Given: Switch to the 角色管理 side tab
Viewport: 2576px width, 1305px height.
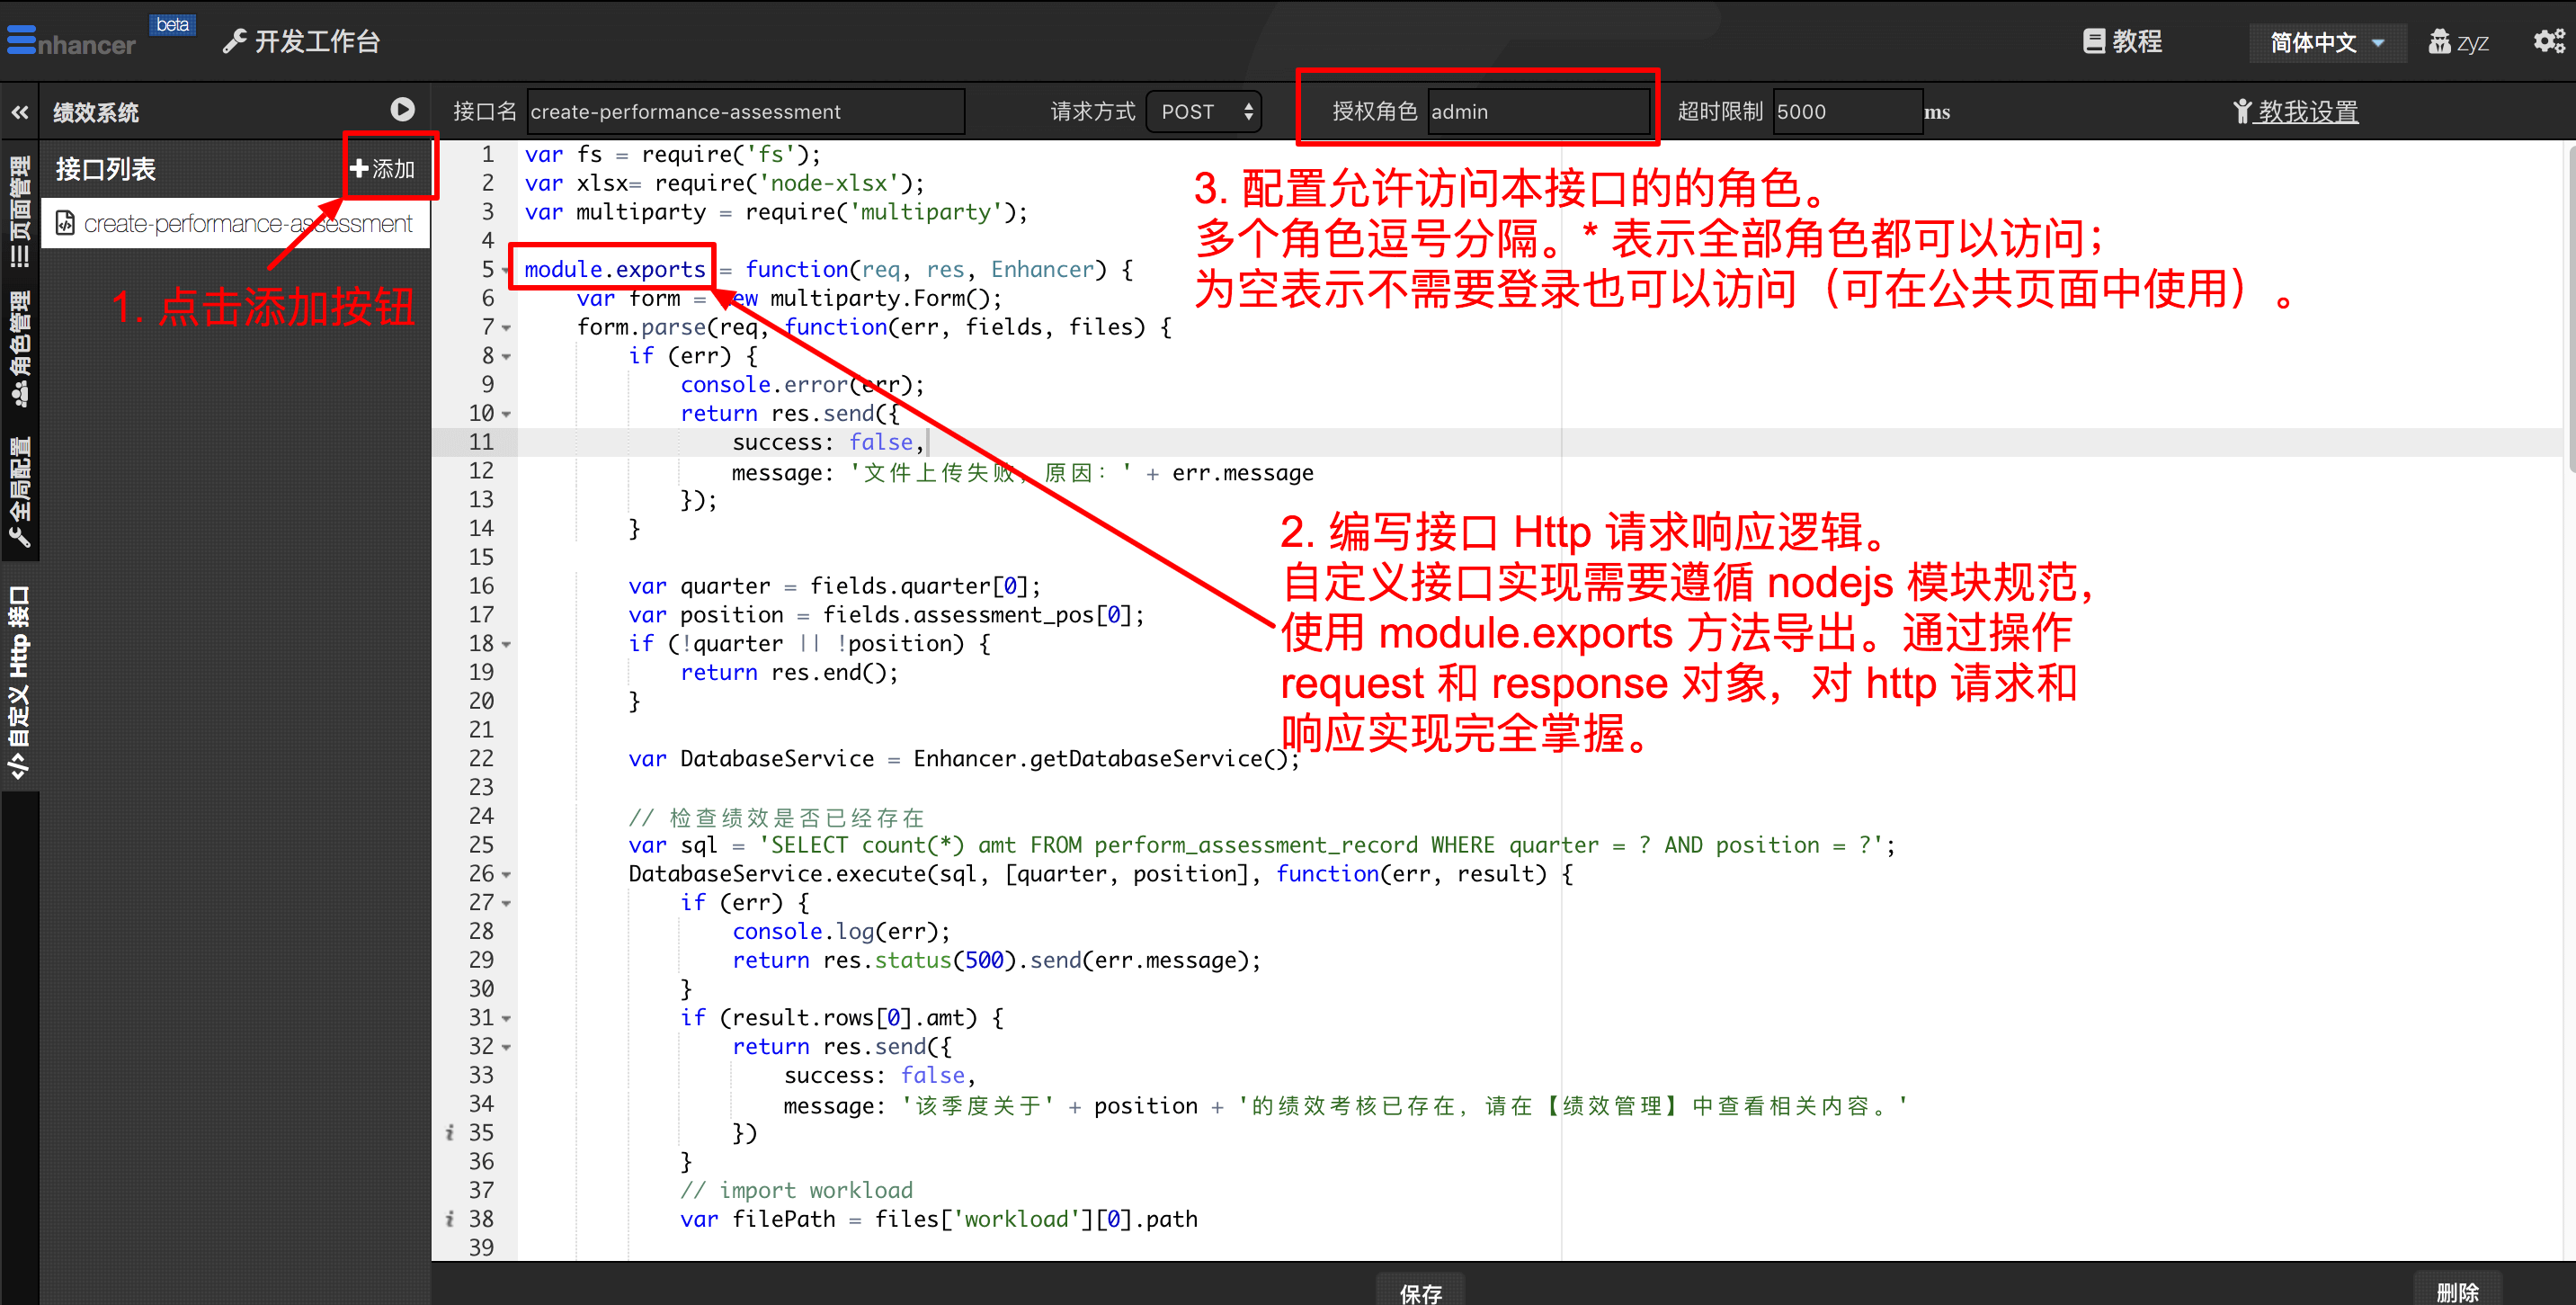Looking at the screenshot, I should pyautogui.click(x=20, y=350).
